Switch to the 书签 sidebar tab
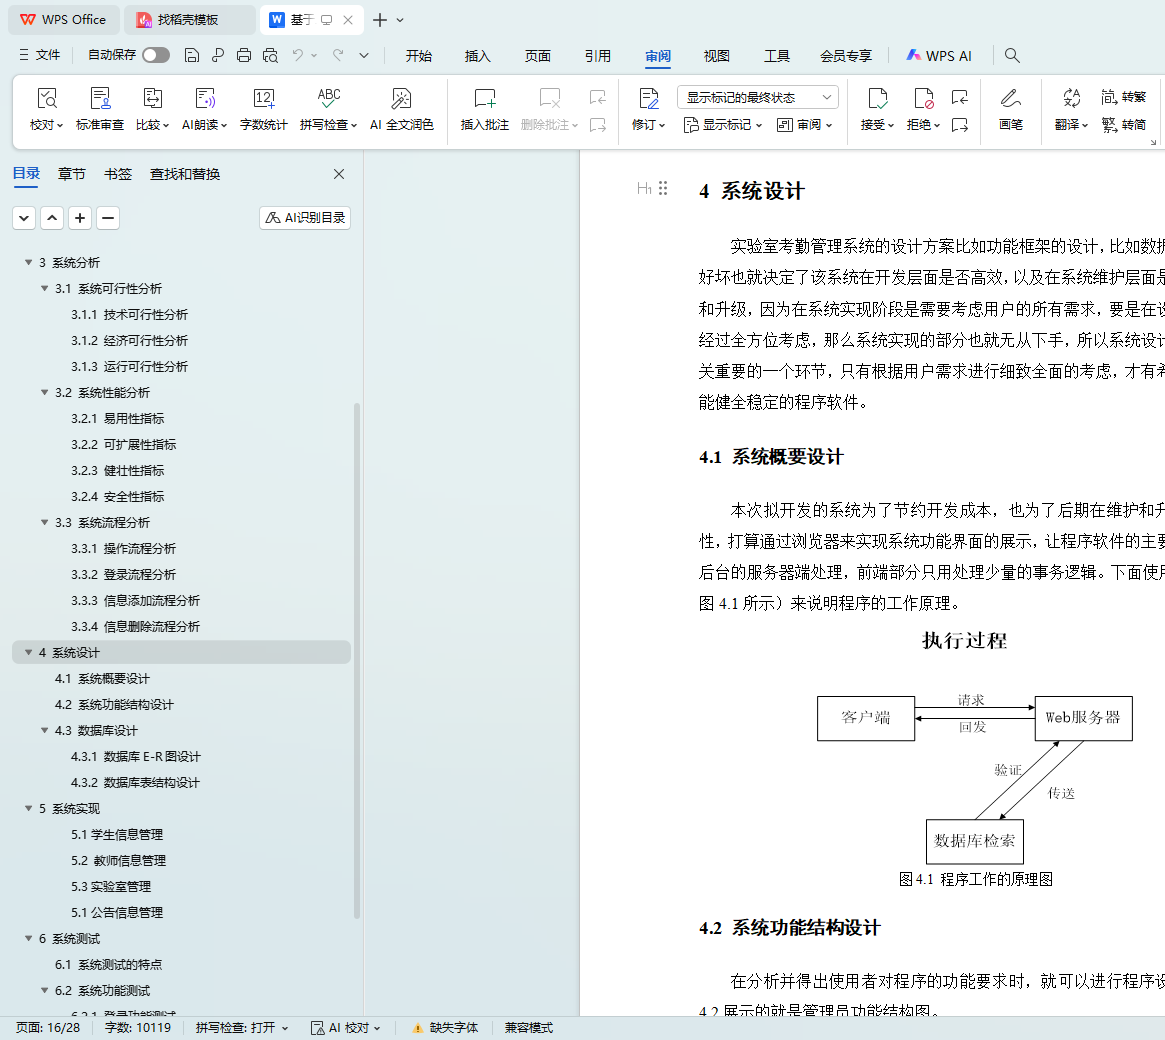 118,174
